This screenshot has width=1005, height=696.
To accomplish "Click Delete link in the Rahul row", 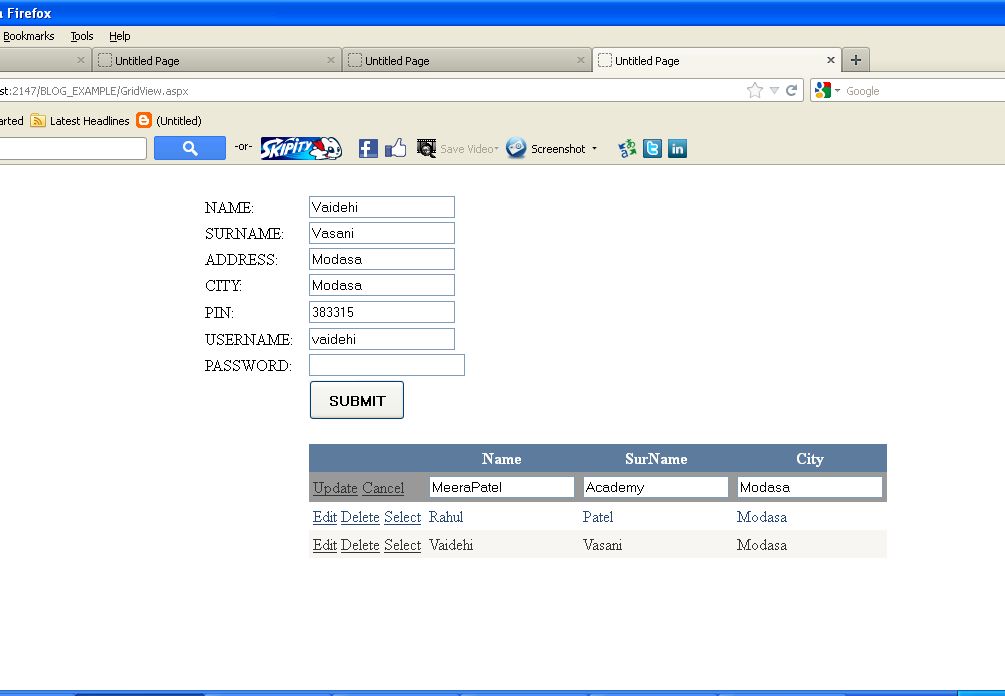I will click(360, 517).
